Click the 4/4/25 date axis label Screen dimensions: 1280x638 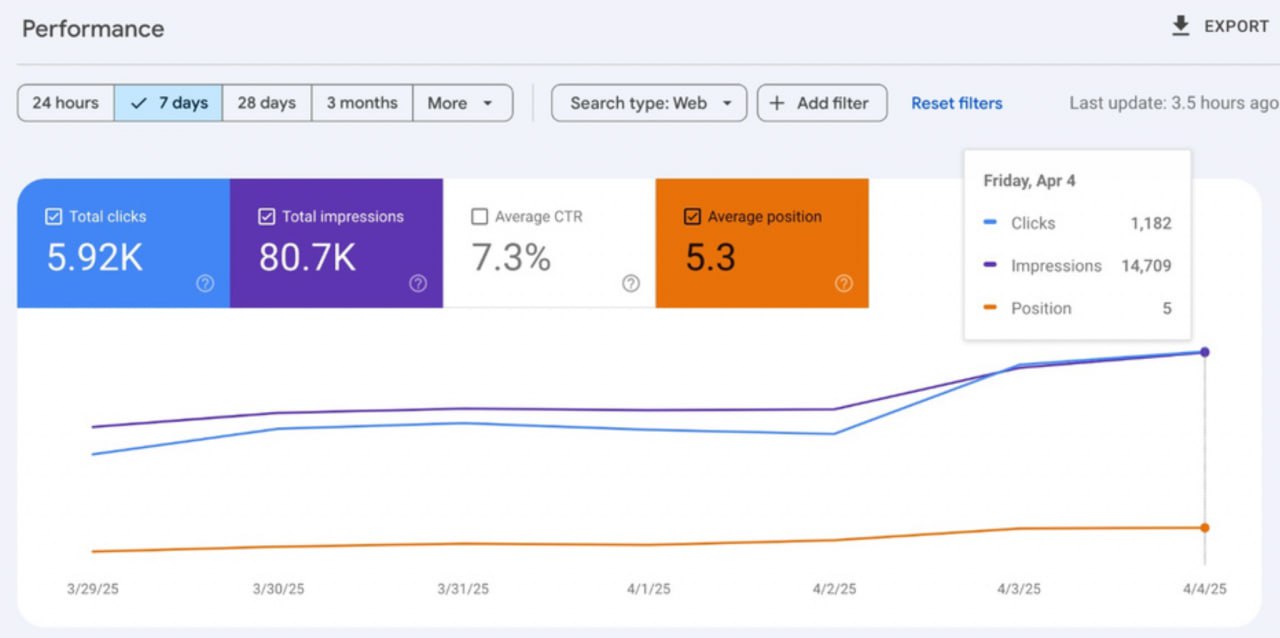(x=1205, y=589)
